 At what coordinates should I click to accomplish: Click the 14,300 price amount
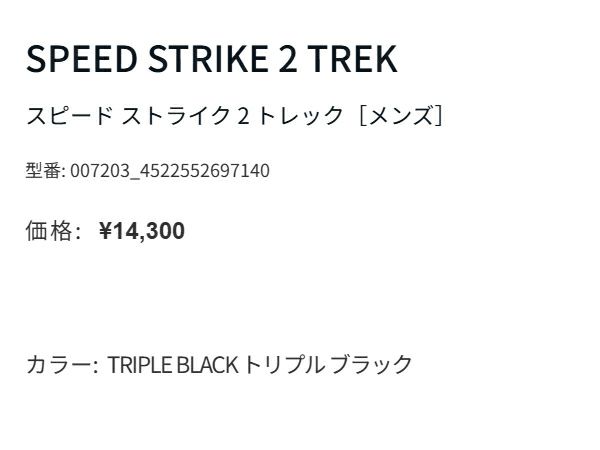point(149,232)
